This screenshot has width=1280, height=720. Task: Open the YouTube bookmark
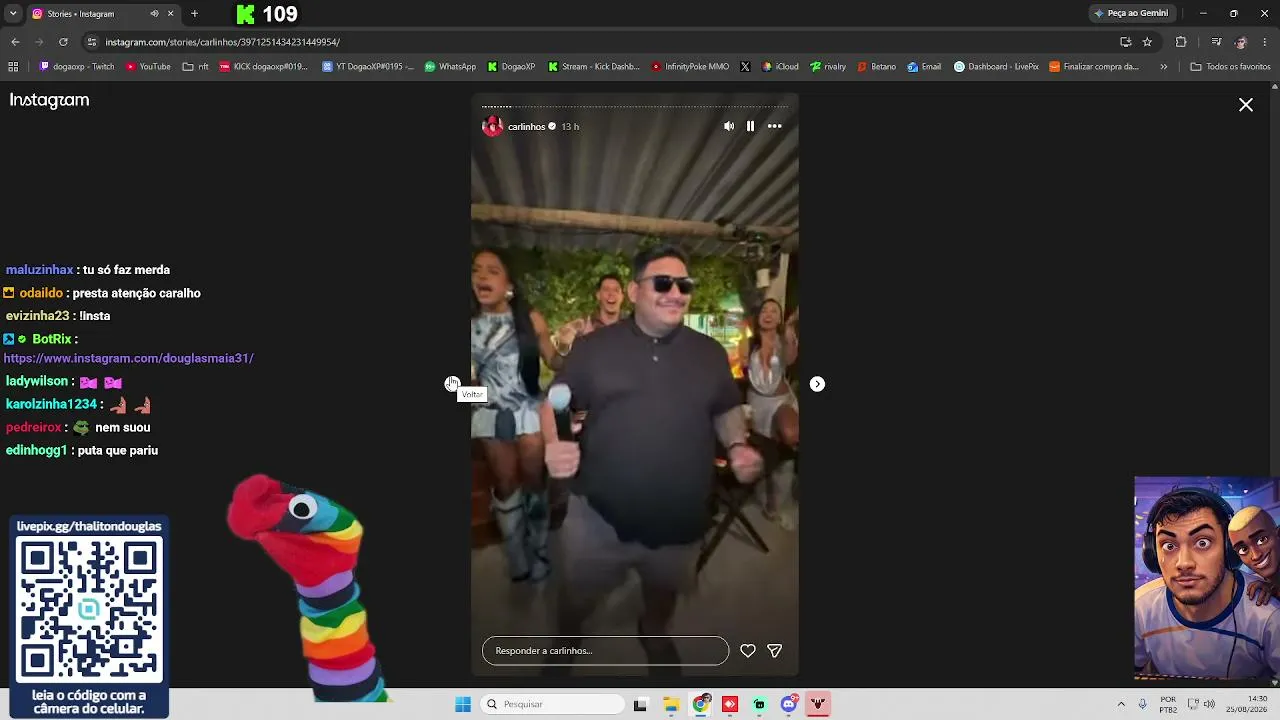(148, 67)
